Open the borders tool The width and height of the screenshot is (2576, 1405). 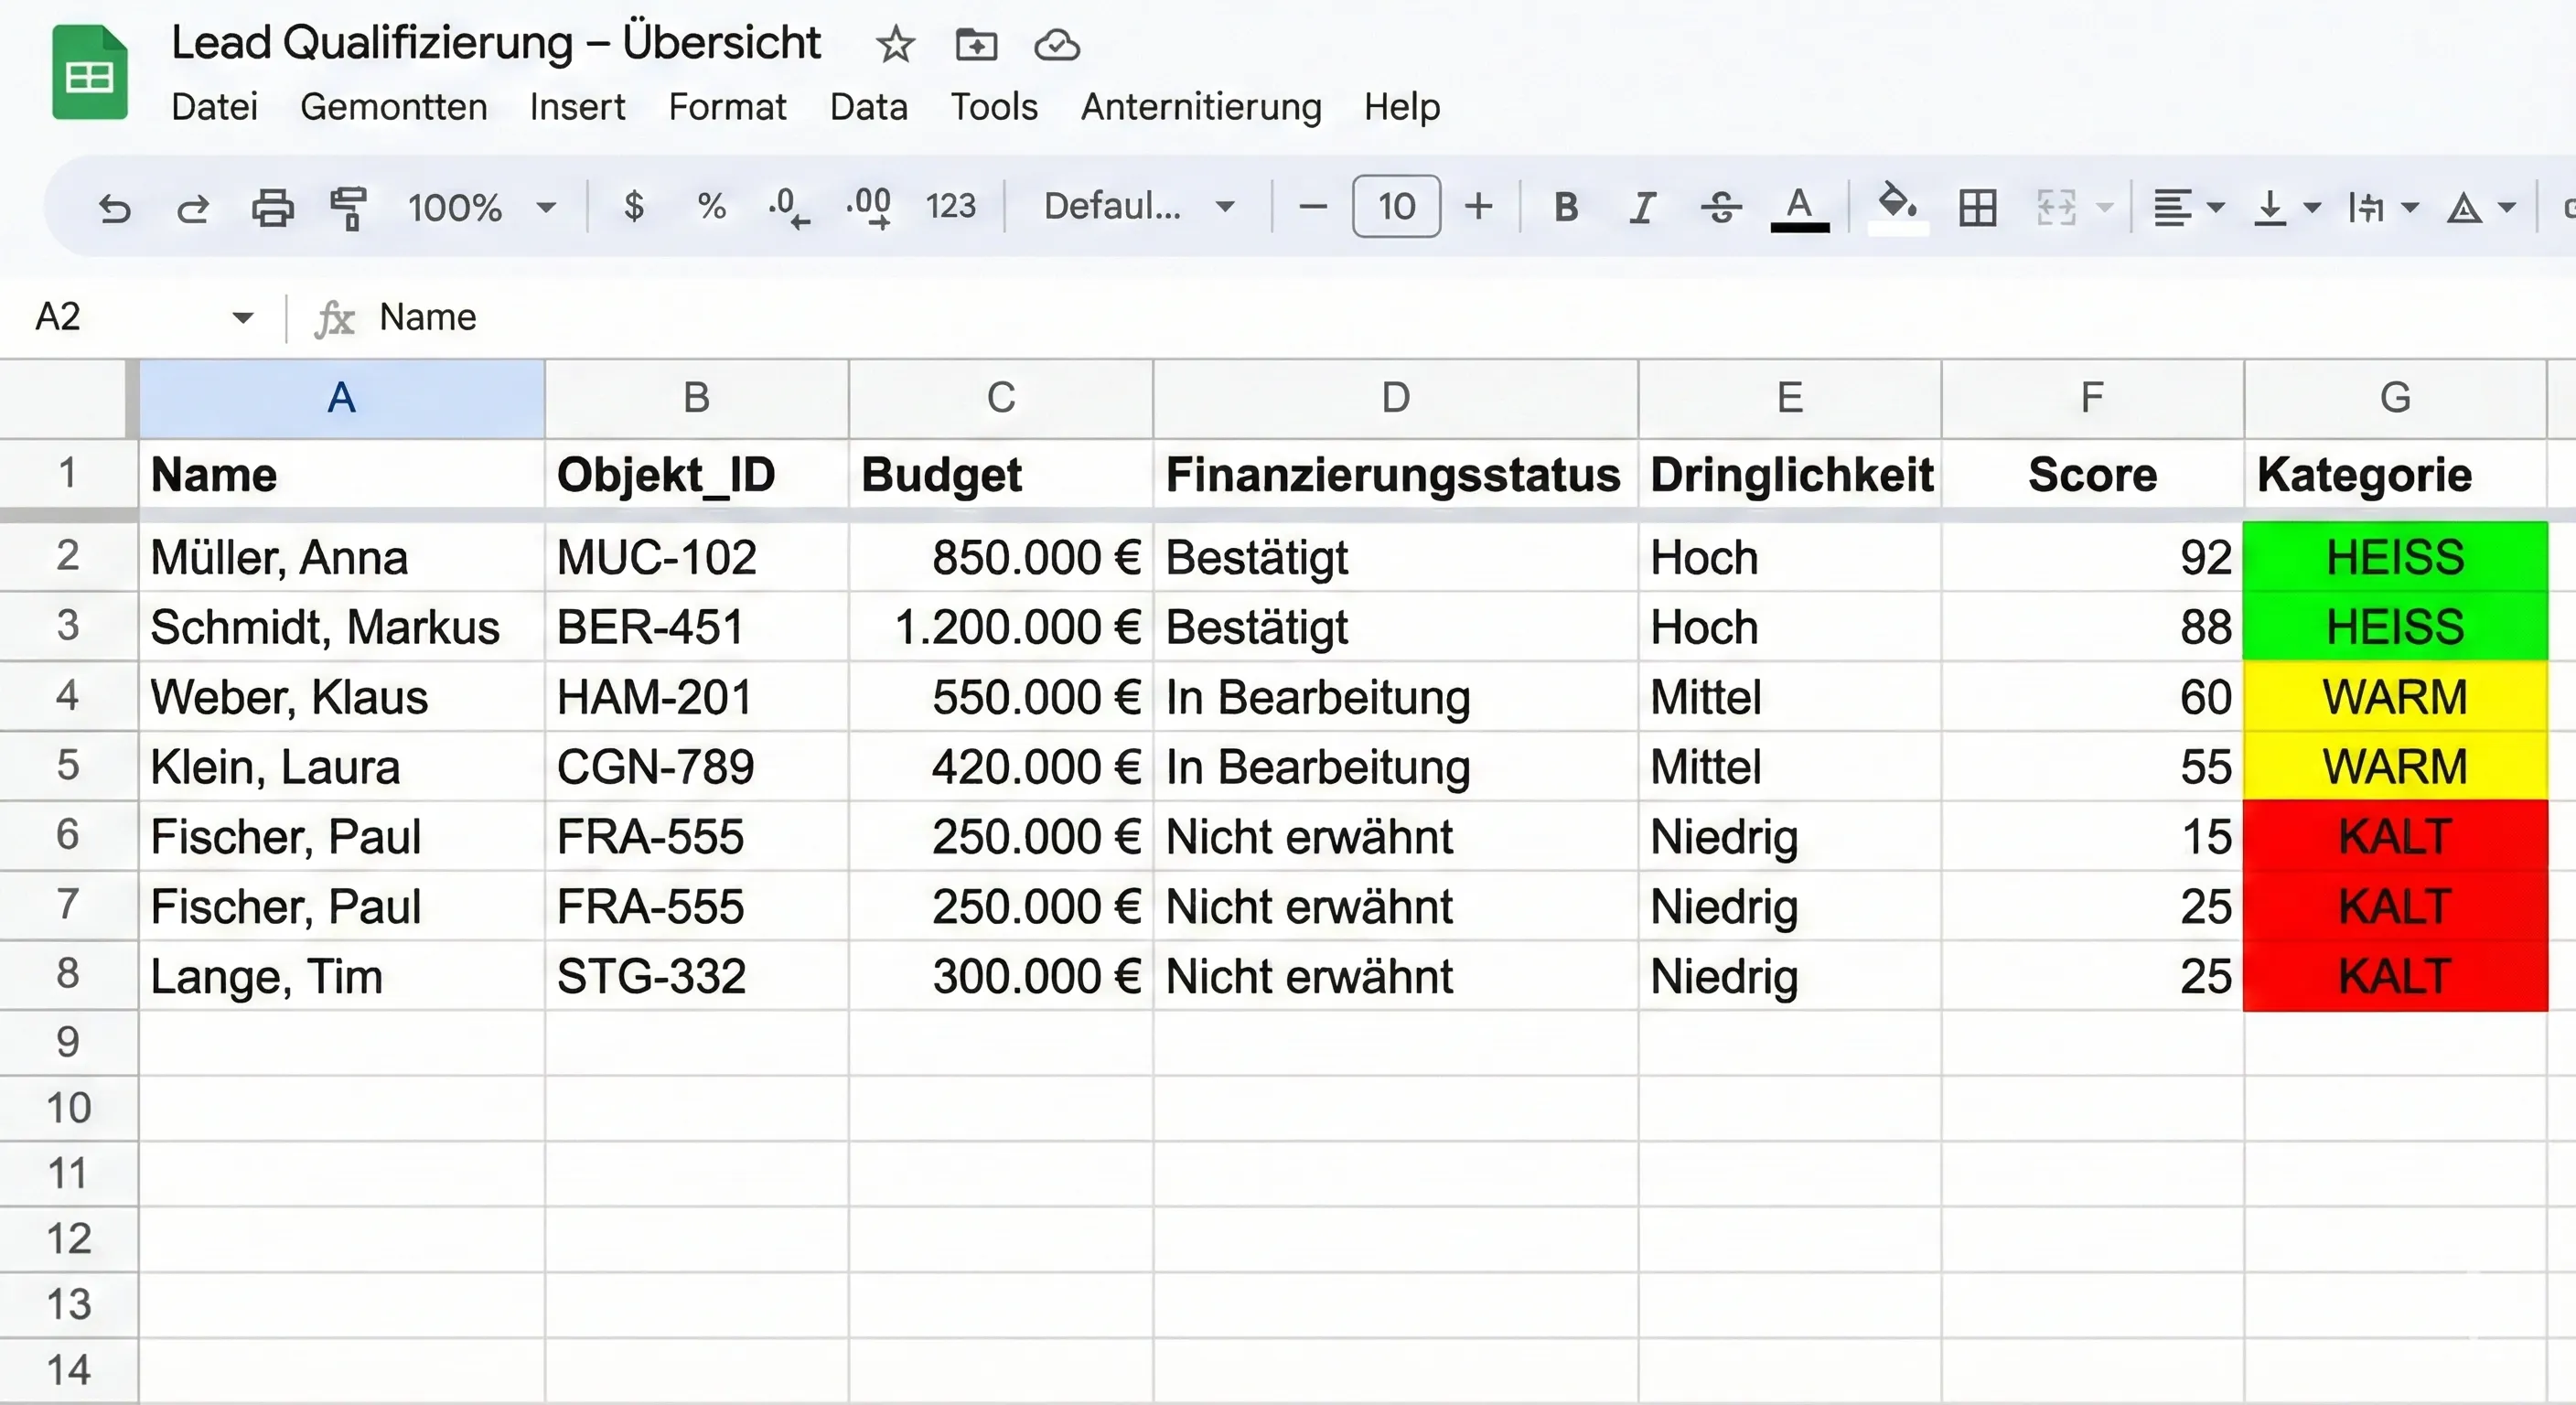click(1975, 207)
